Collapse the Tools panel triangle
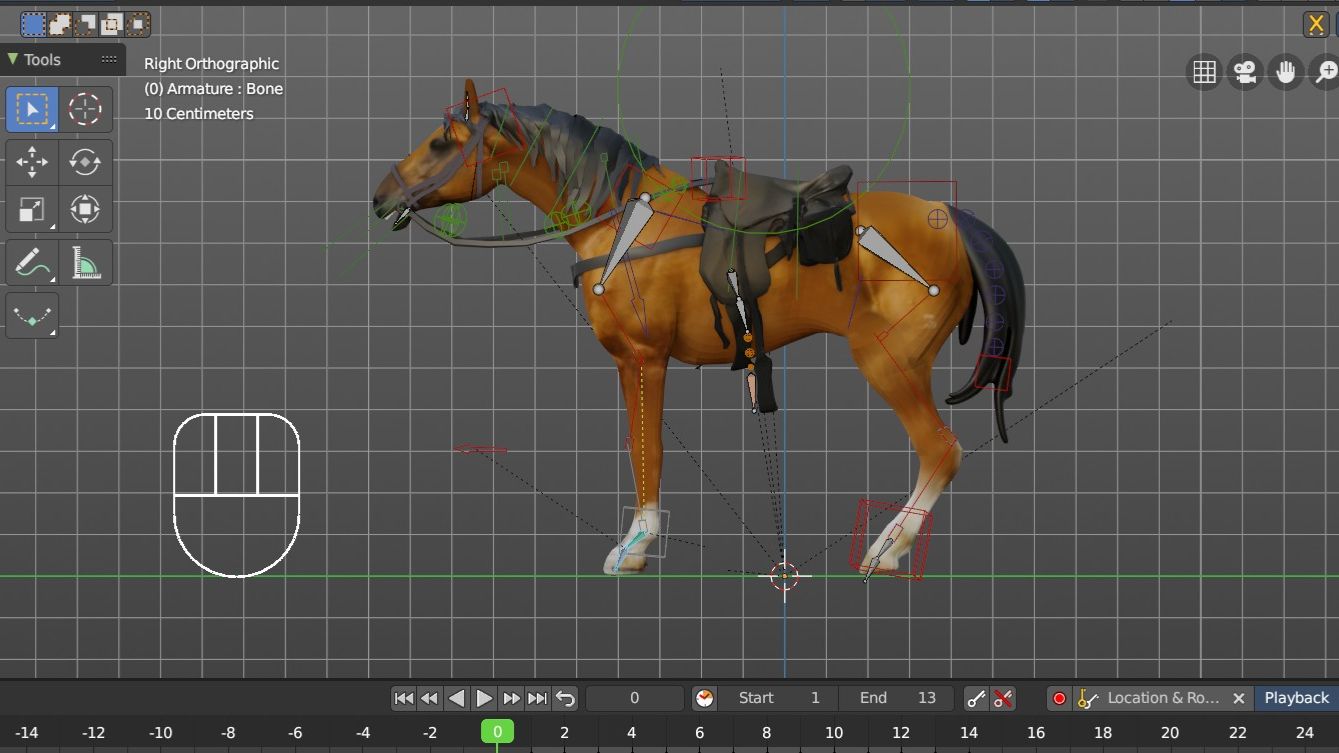The width and height of the screenshot is (1339, 753). pos(13,60)
